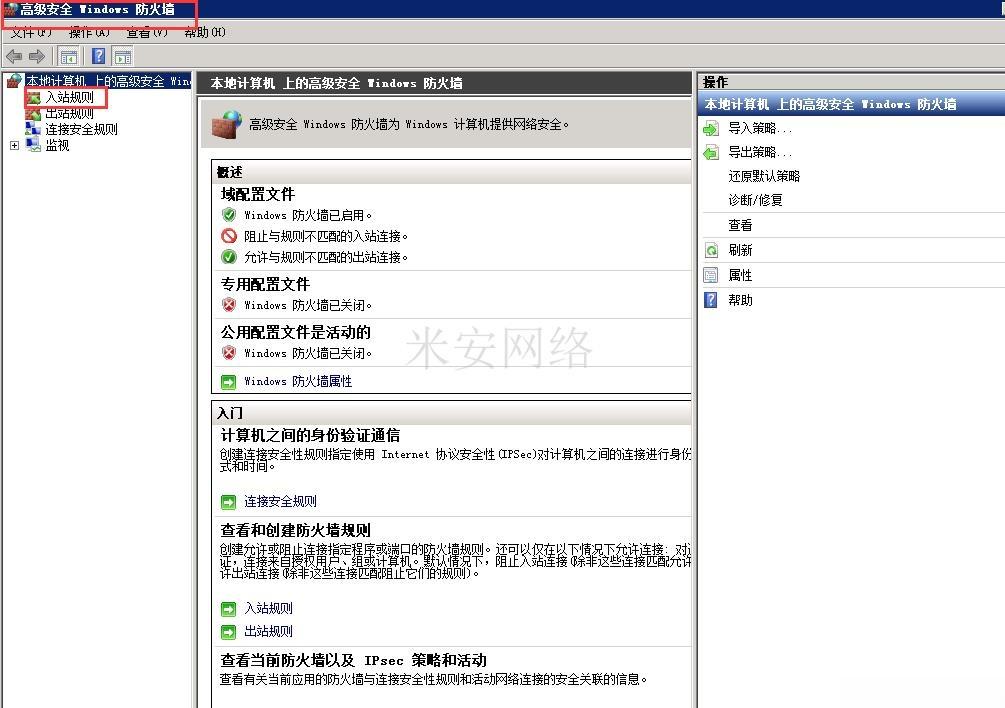Click the green shield icon under 域配置文件
1005x708 pixels.
229,215
